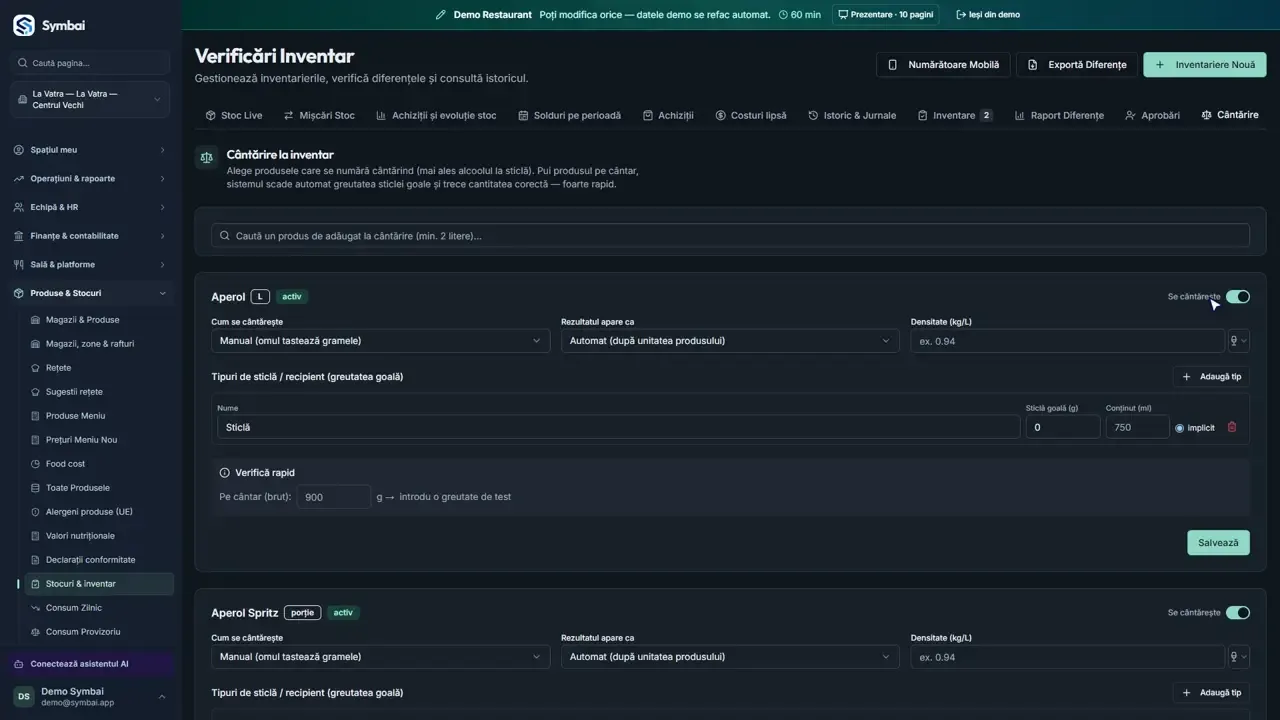Open Aperol Rezultatul apare ca dropdown
Viewport: 1280px width, 720px height.
730,341
